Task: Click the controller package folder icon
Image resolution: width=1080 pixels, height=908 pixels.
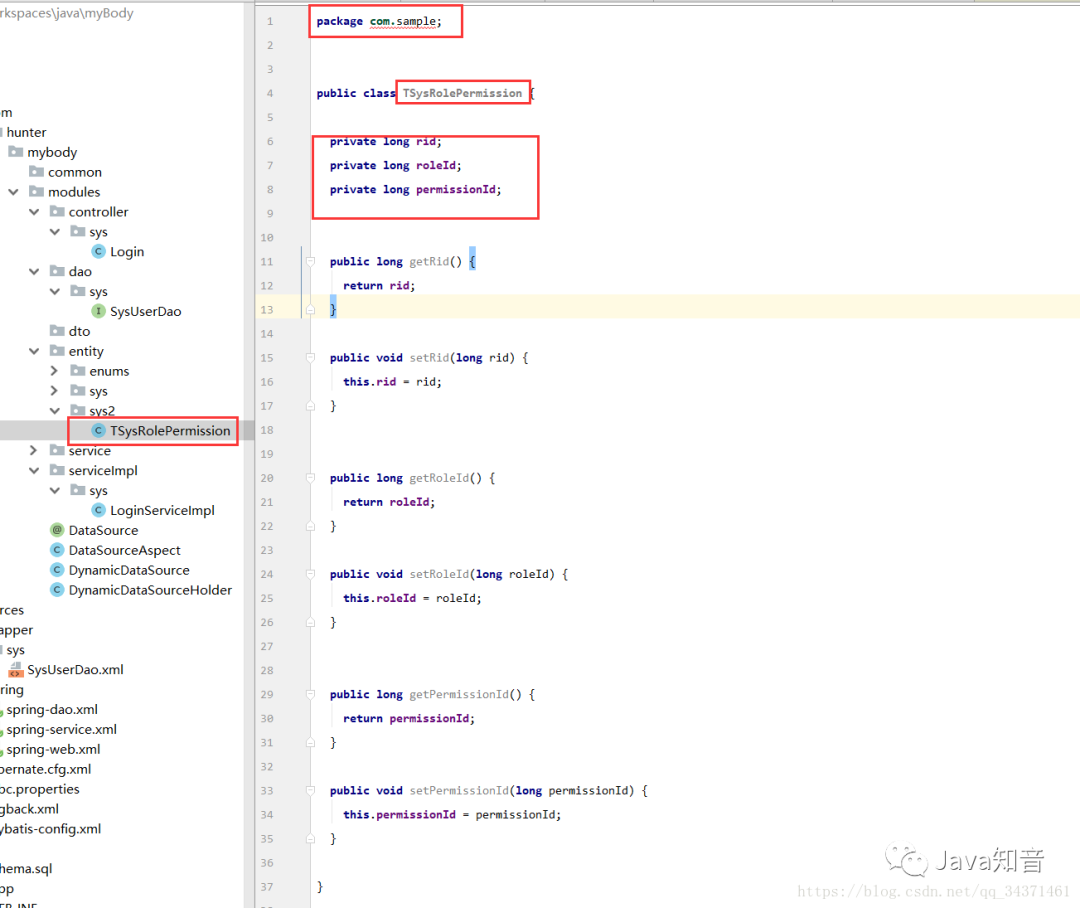Action: pyautogui.click(x=57, y=211)
